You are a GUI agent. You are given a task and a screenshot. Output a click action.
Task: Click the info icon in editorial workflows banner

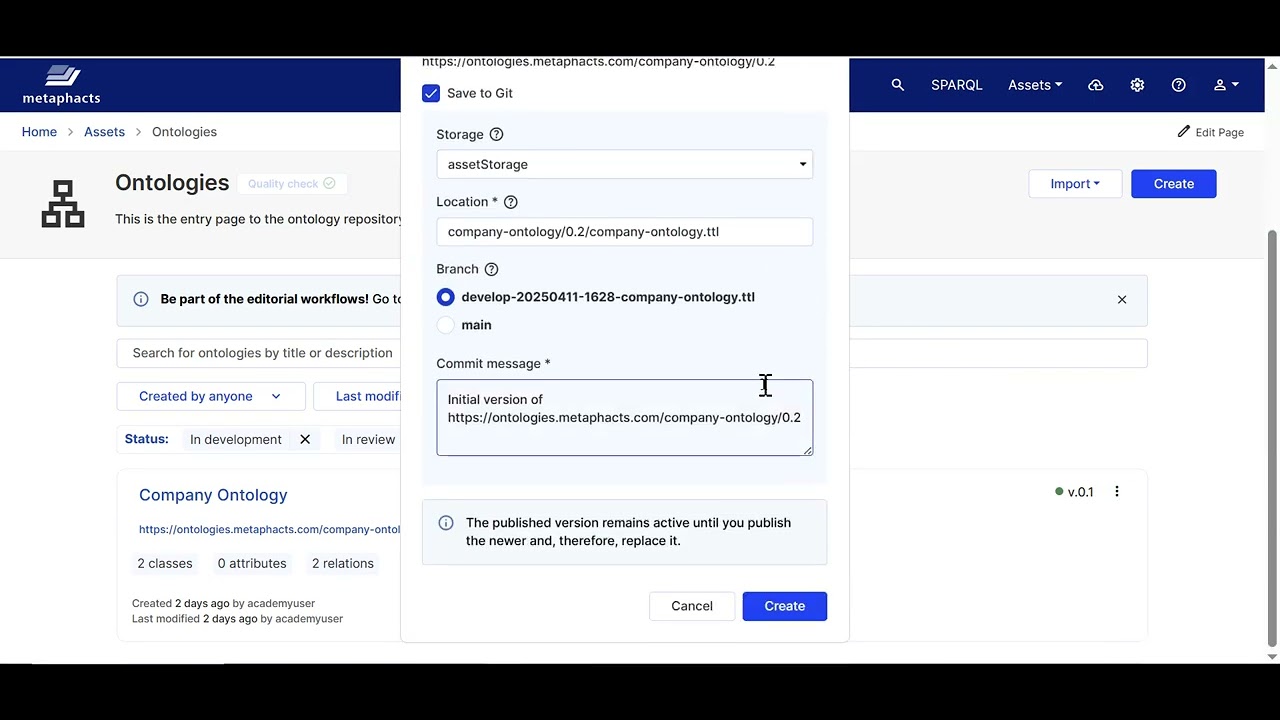click(141, 299)
